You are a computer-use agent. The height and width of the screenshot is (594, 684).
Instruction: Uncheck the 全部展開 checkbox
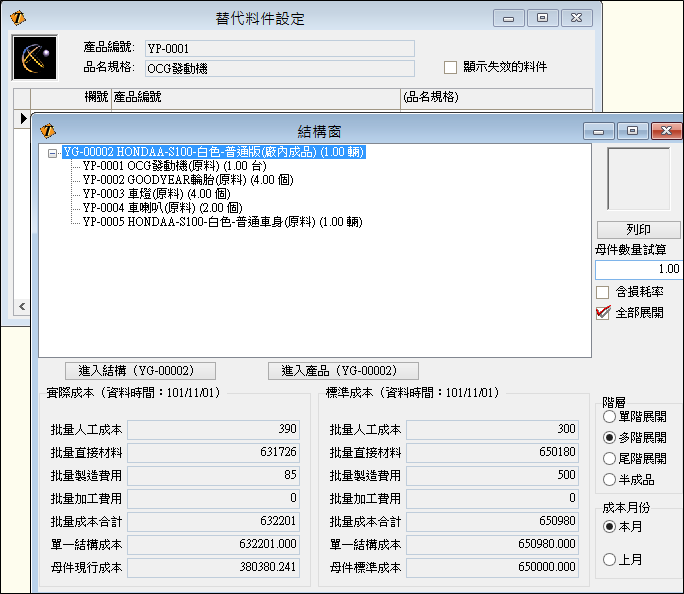602,312
